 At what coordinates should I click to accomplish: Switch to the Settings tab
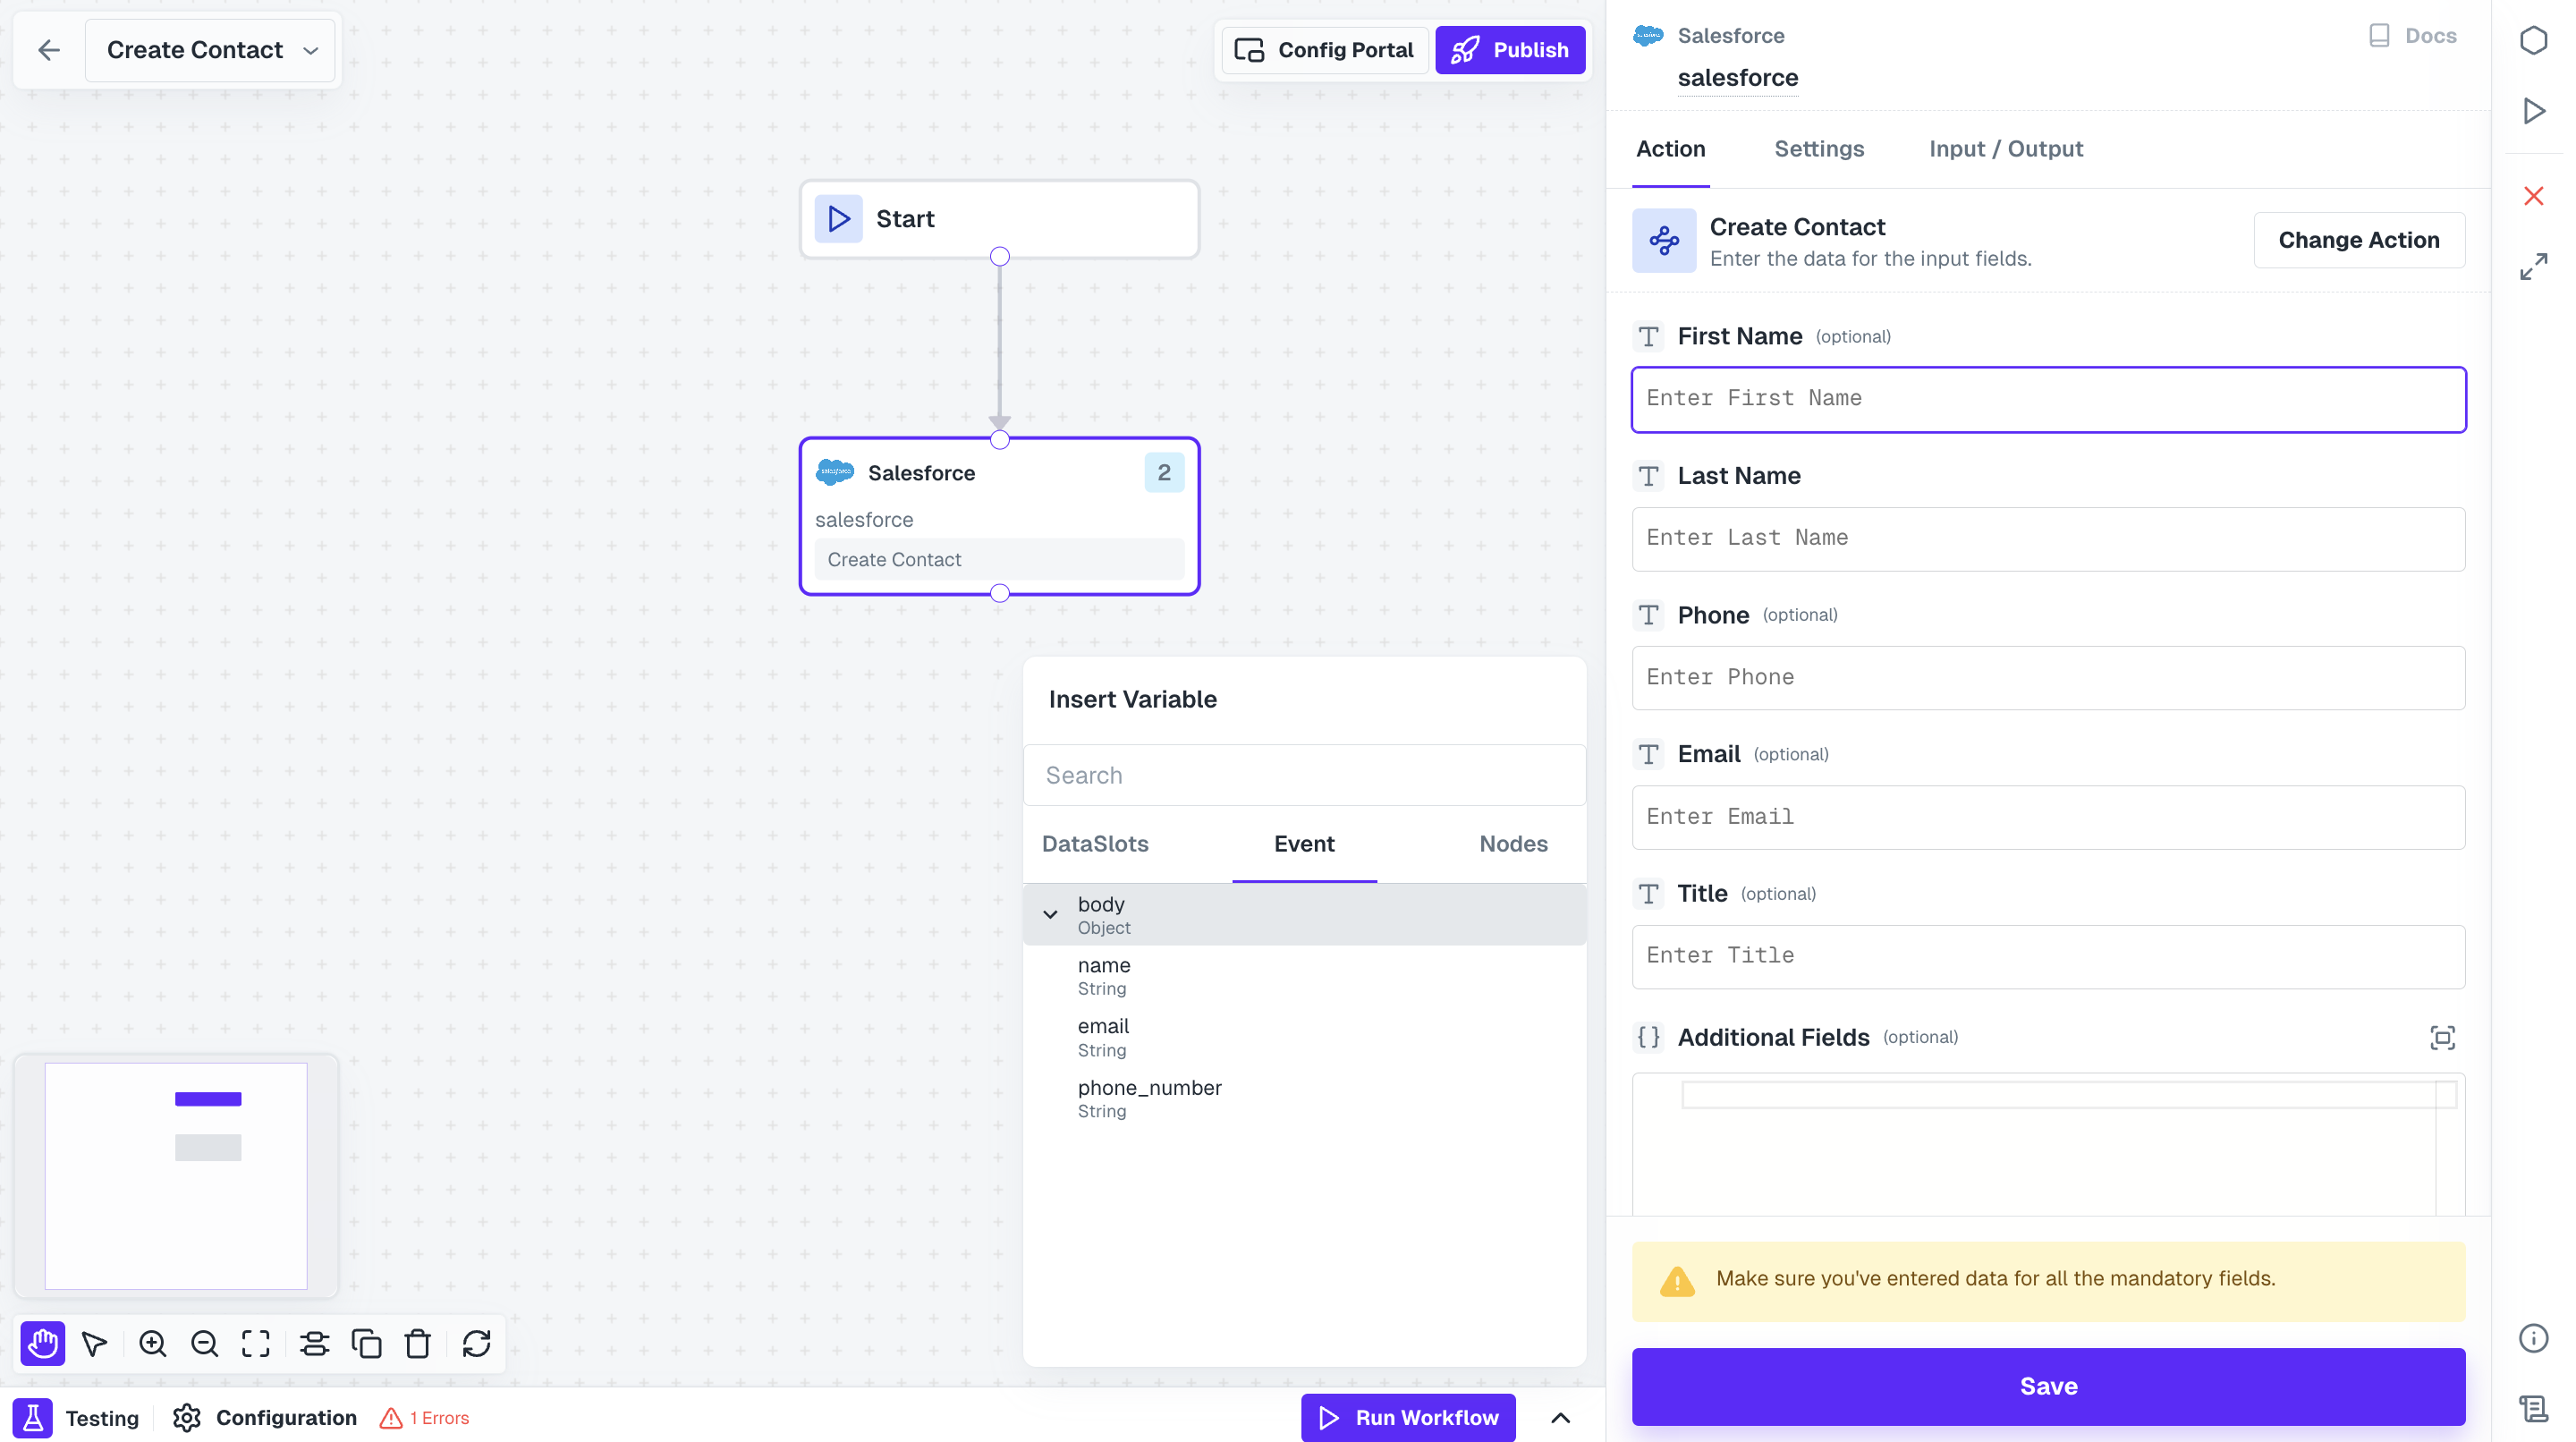click(x=1819, y=149)
